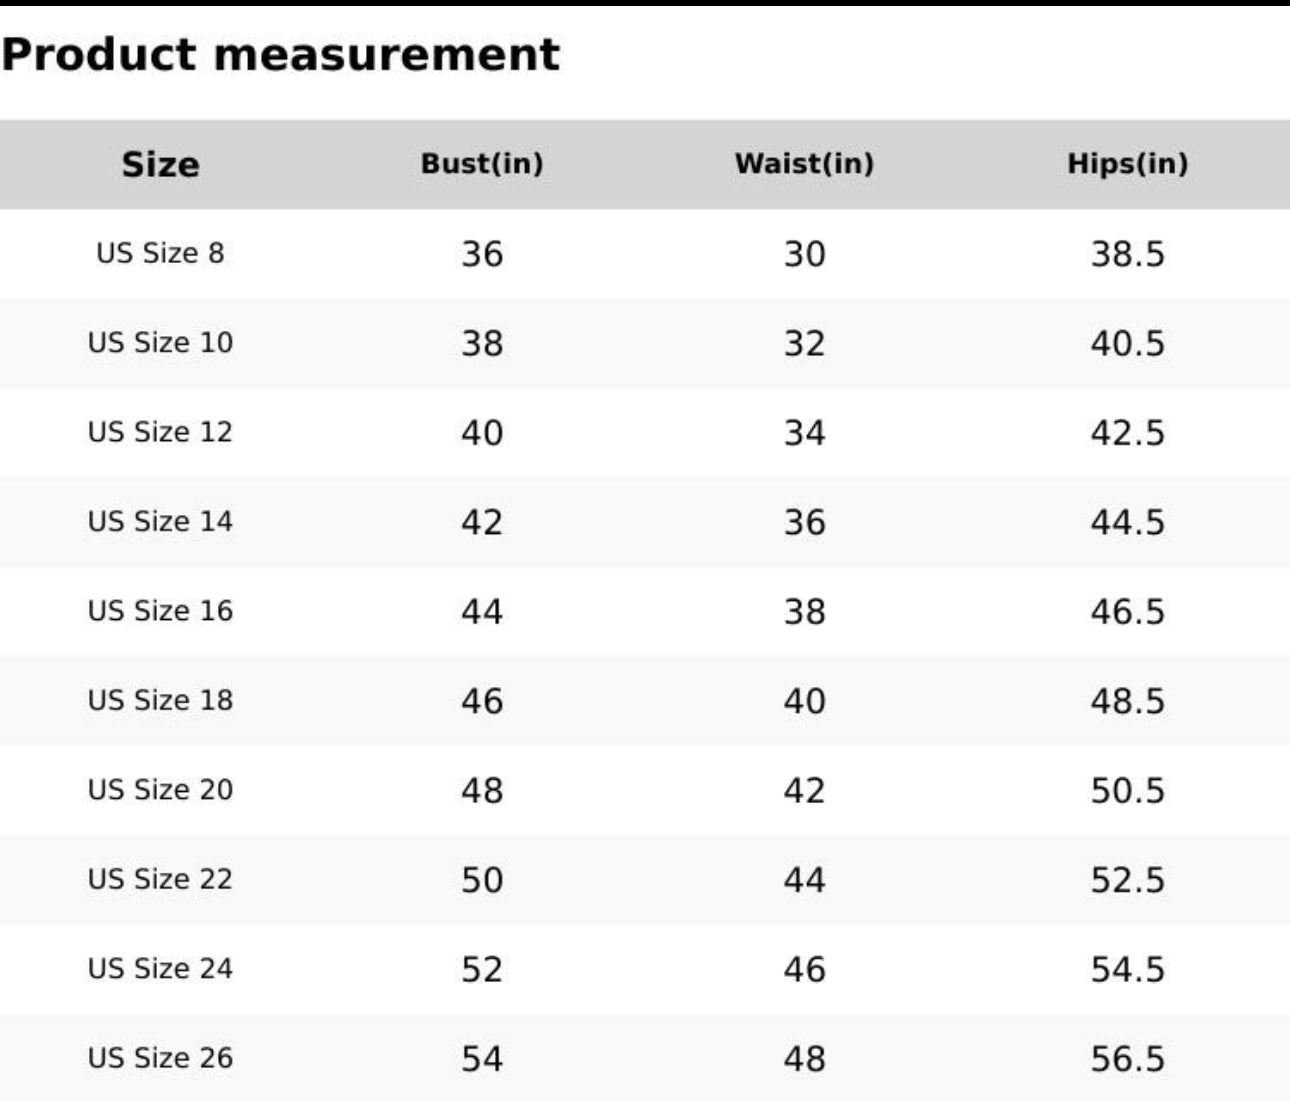Click bust value 36 for Size 8
Image resolution: width=1290 pixels, height=1101 pixels.
[482, 254]
